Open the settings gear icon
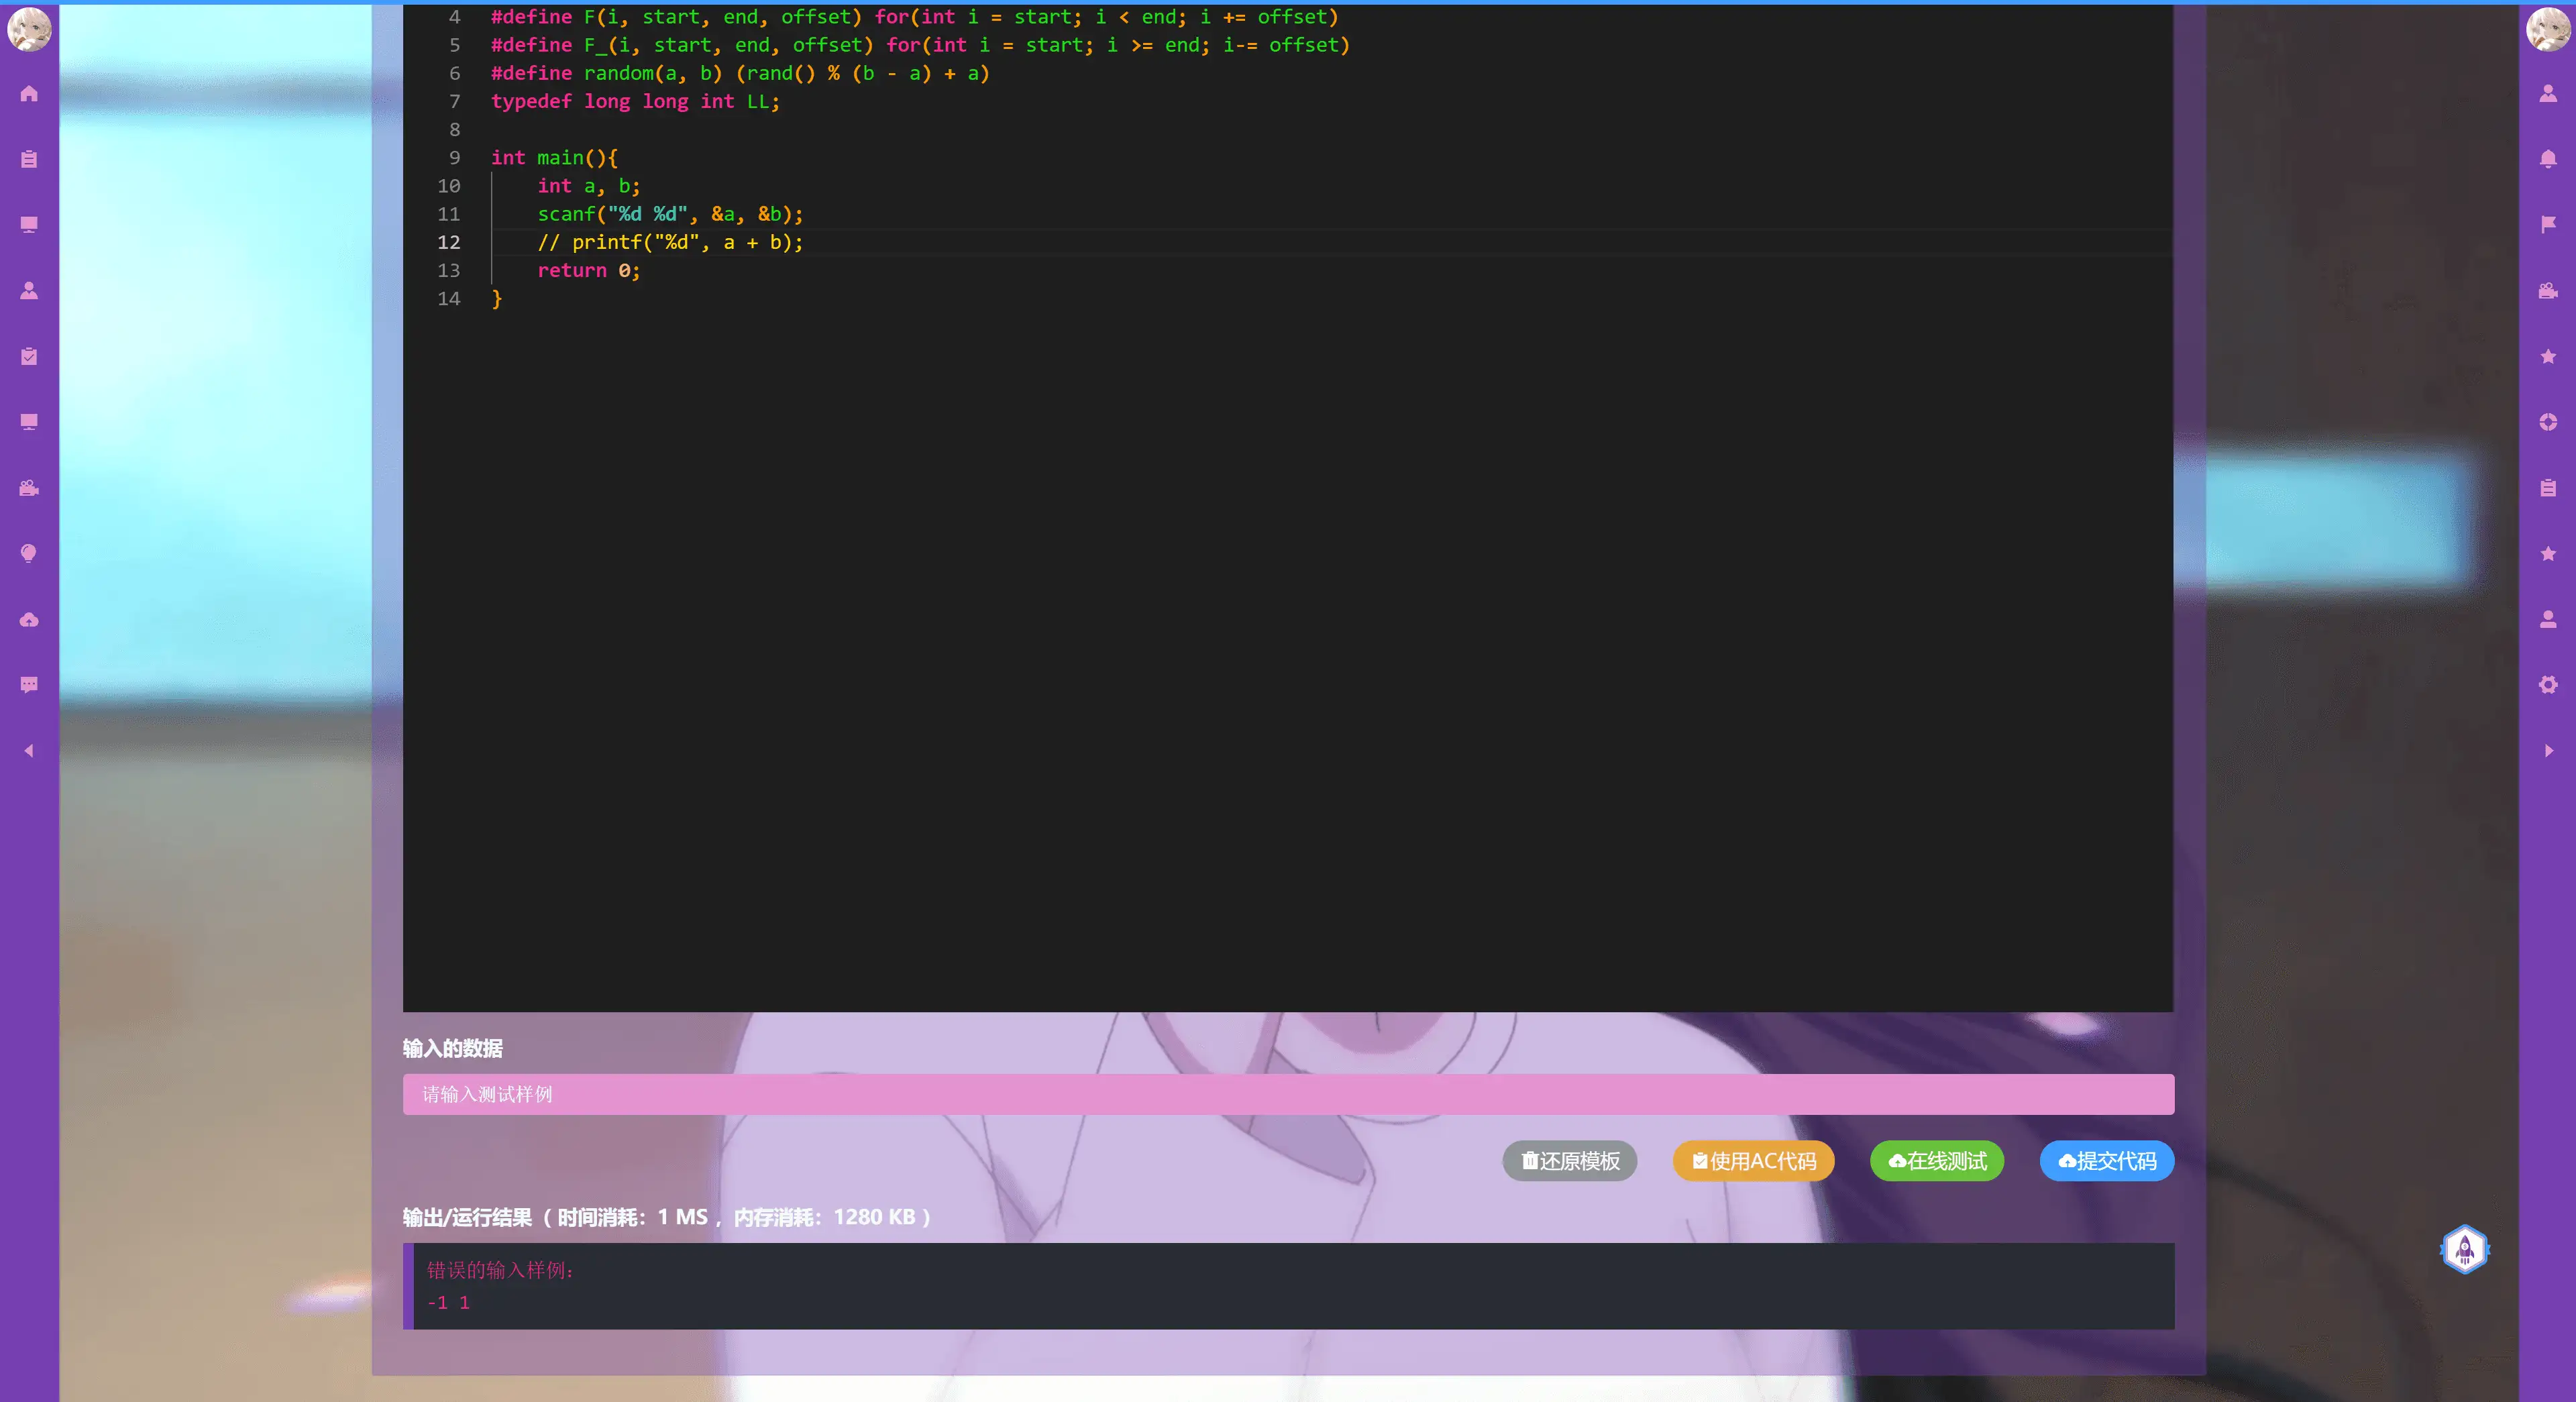Viewport: 2576px width, 1402px height. [x=2548, y=685]
